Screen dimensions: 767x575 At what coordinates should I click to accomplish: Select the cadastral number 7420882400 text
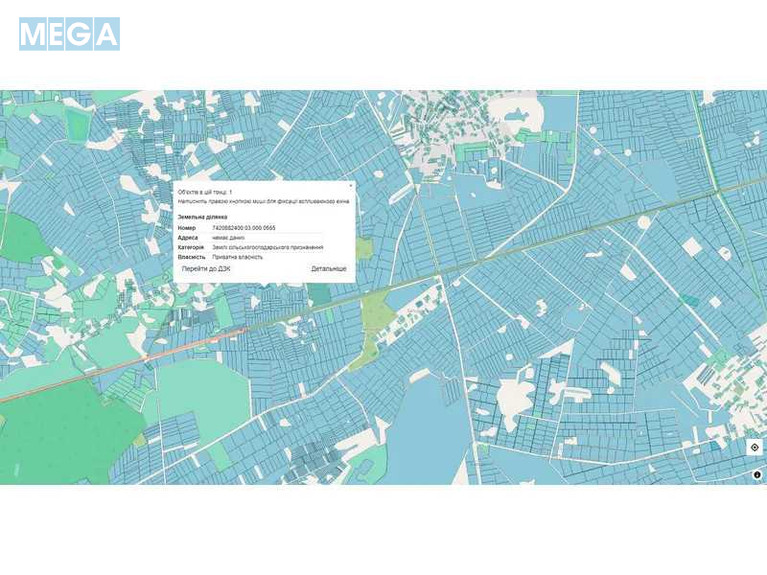(243, 228)
